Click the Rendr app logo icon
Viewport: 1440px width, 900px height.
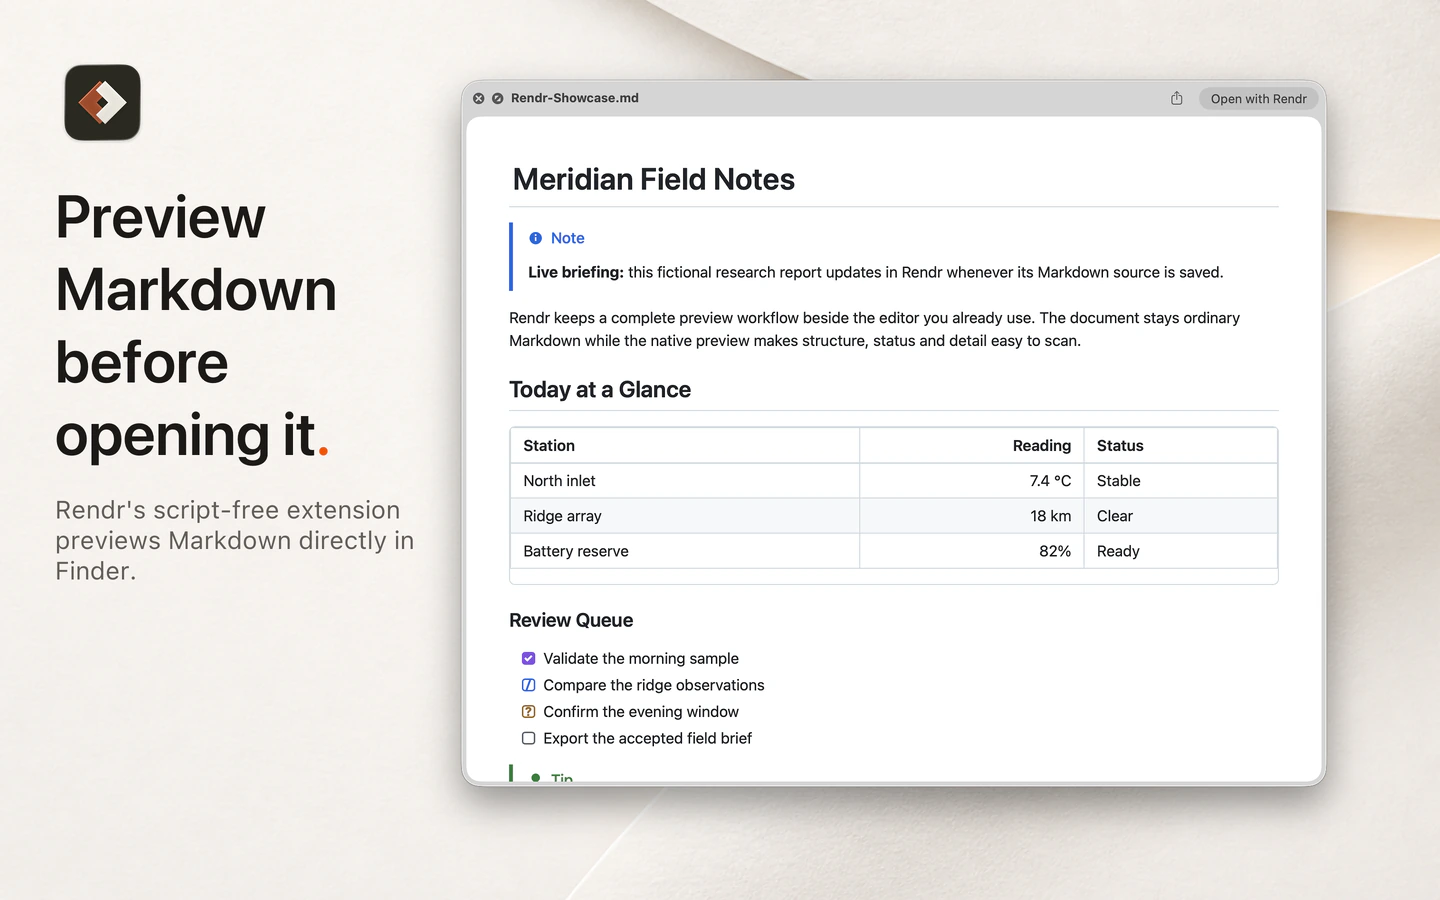click(102, 102)
